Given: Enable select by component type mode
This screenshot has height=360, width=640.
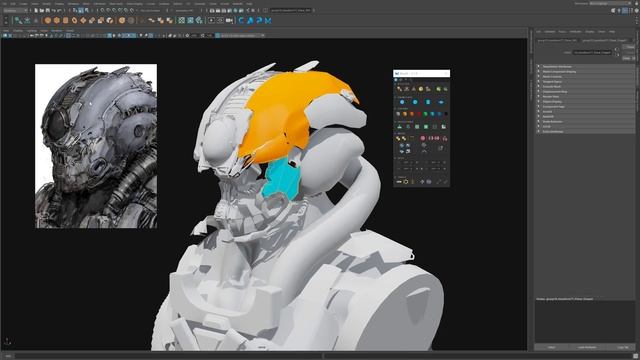Looking at the screenshot, I should (x=87, y=10).
